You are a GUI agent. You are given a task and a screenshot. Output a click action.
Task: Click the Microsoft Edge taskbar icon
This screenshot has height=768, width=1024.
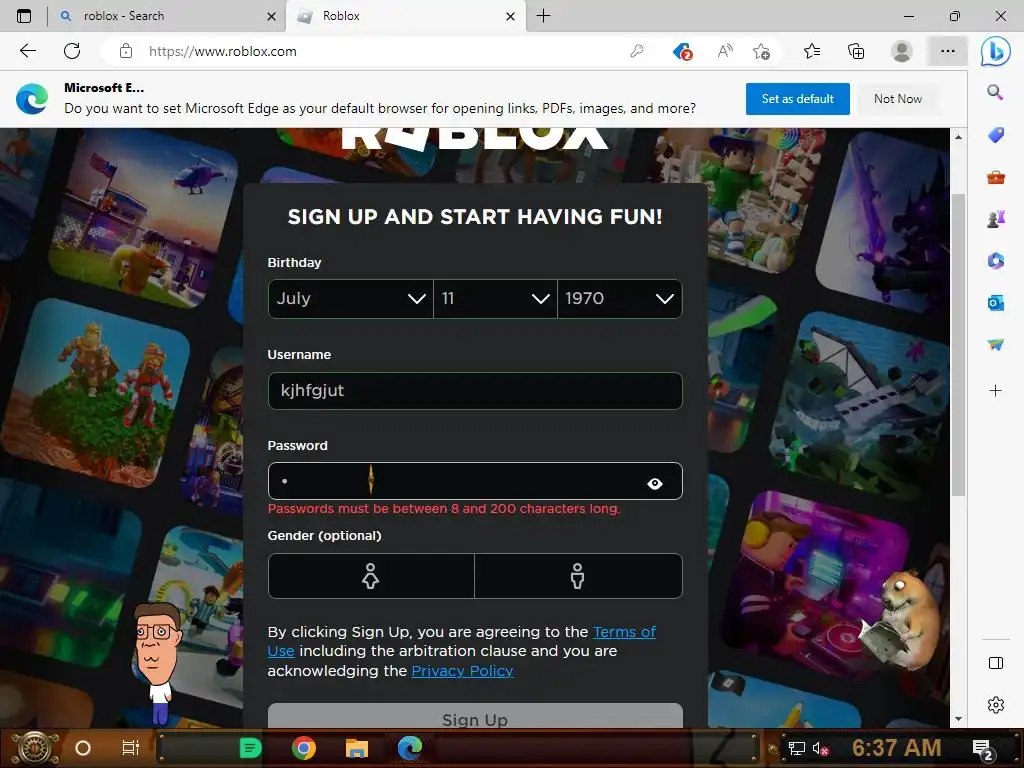click(409, 748)
